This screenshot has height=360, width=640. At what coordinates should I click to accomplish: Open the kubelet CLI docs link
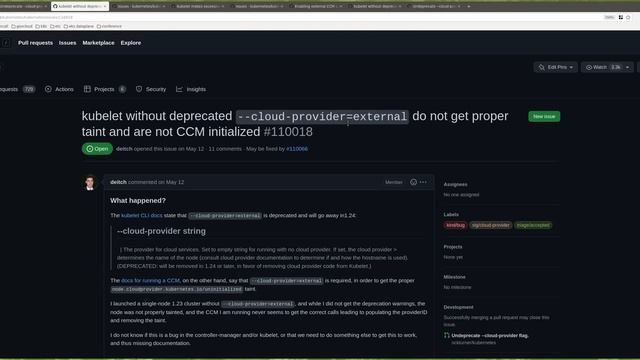tap(142, 215)
